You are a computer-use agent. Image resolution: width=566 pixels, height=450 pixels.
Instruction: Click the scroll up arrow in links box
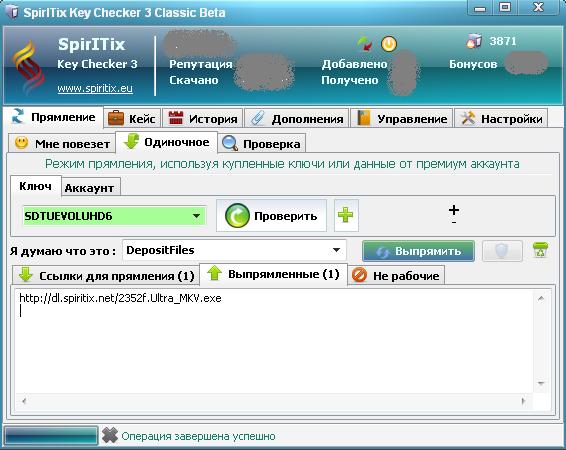[x=541, y=298]
